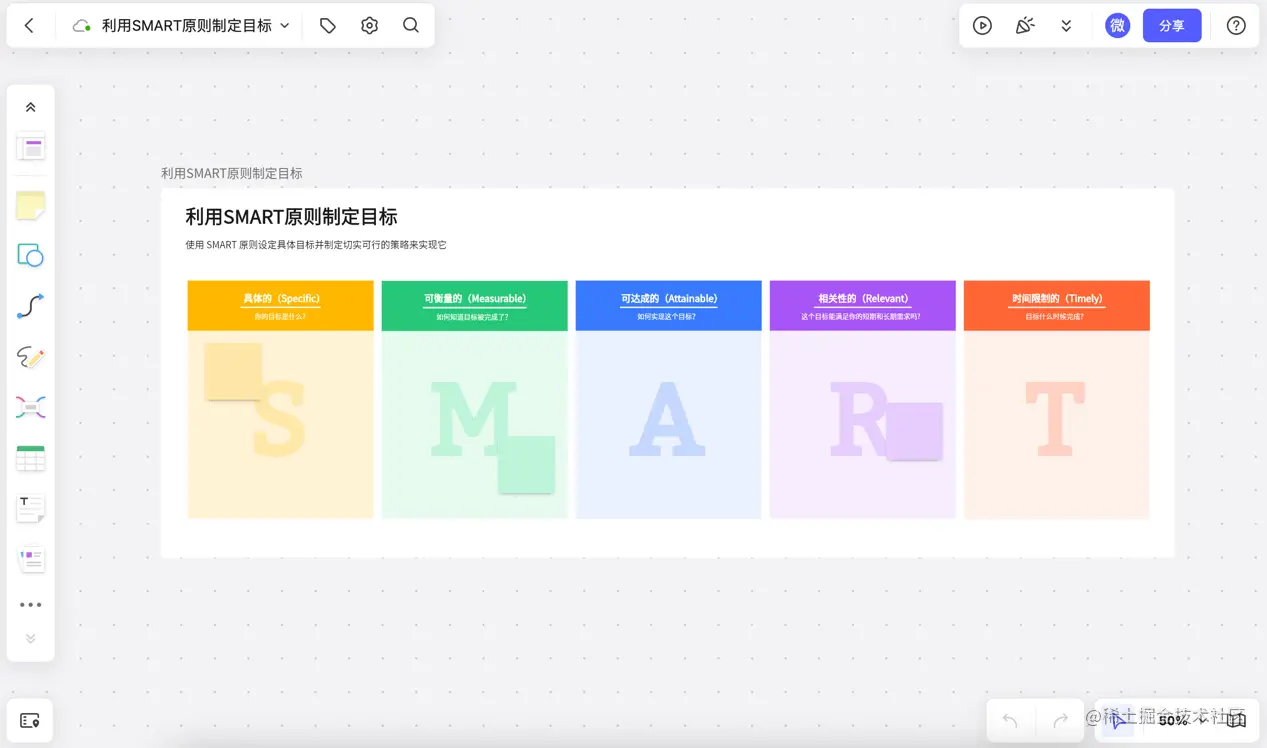
Task: Open the frame list panel bottom-left icon
Action: pyautogui.click(x=30, y=720)
